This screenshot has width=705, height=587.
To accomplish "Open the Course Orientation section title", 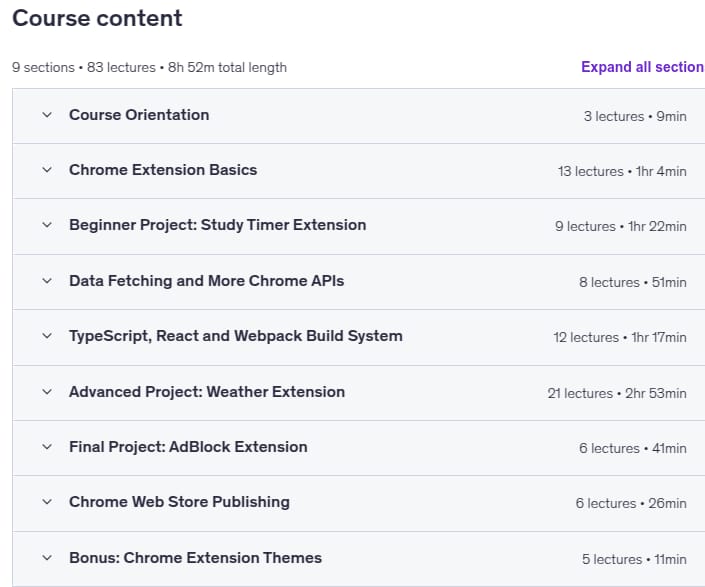I will pos(139,115).
